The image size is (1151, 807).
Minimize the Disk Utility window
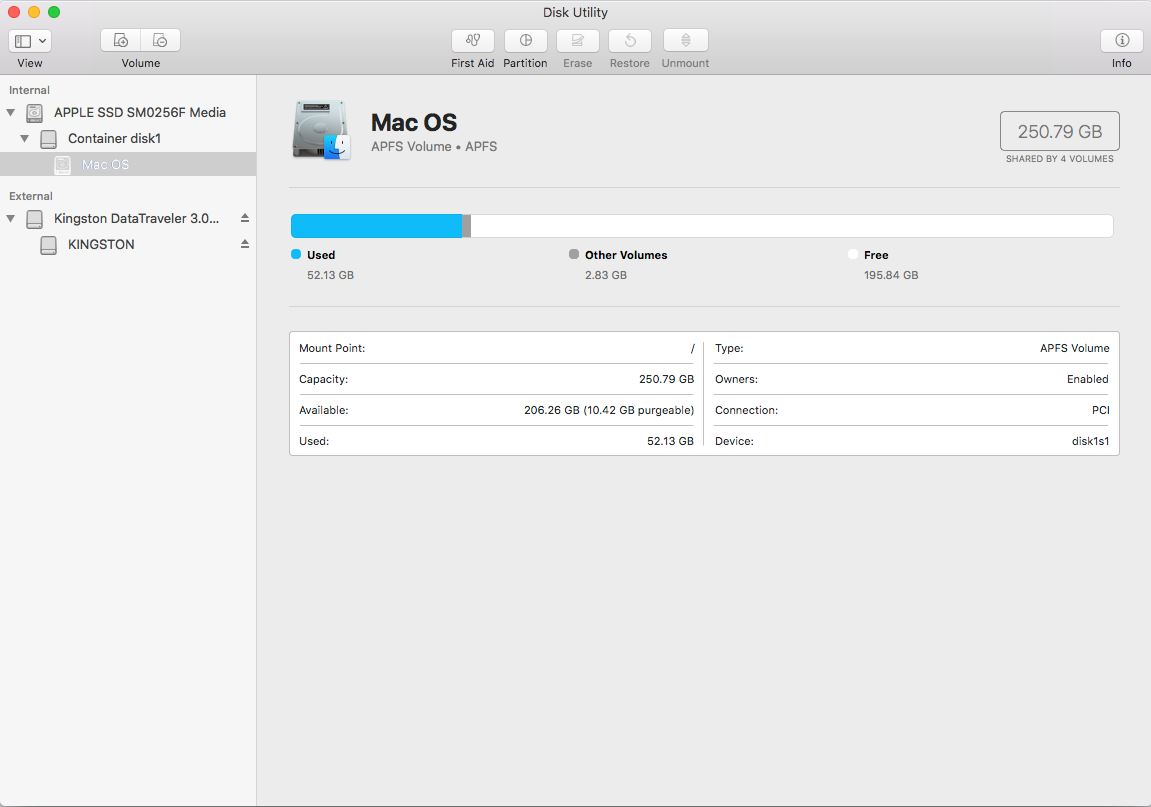[34, 12]
